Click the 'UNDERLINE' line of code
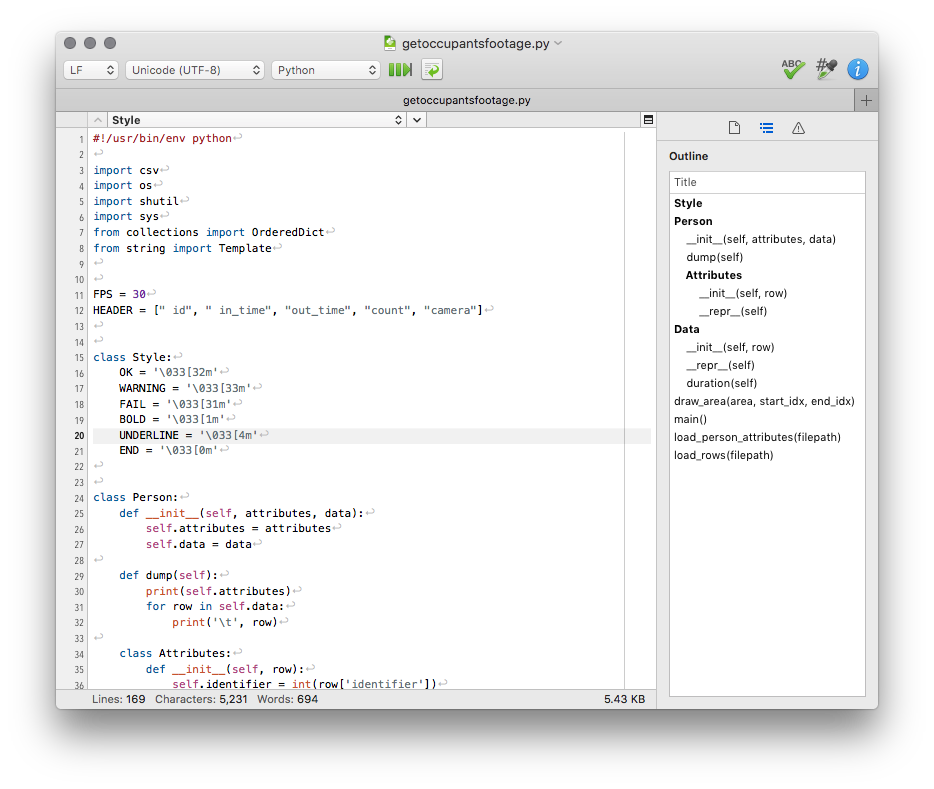Image resolution: width=934 pixels, height=789 pixels. coord(188,435)
